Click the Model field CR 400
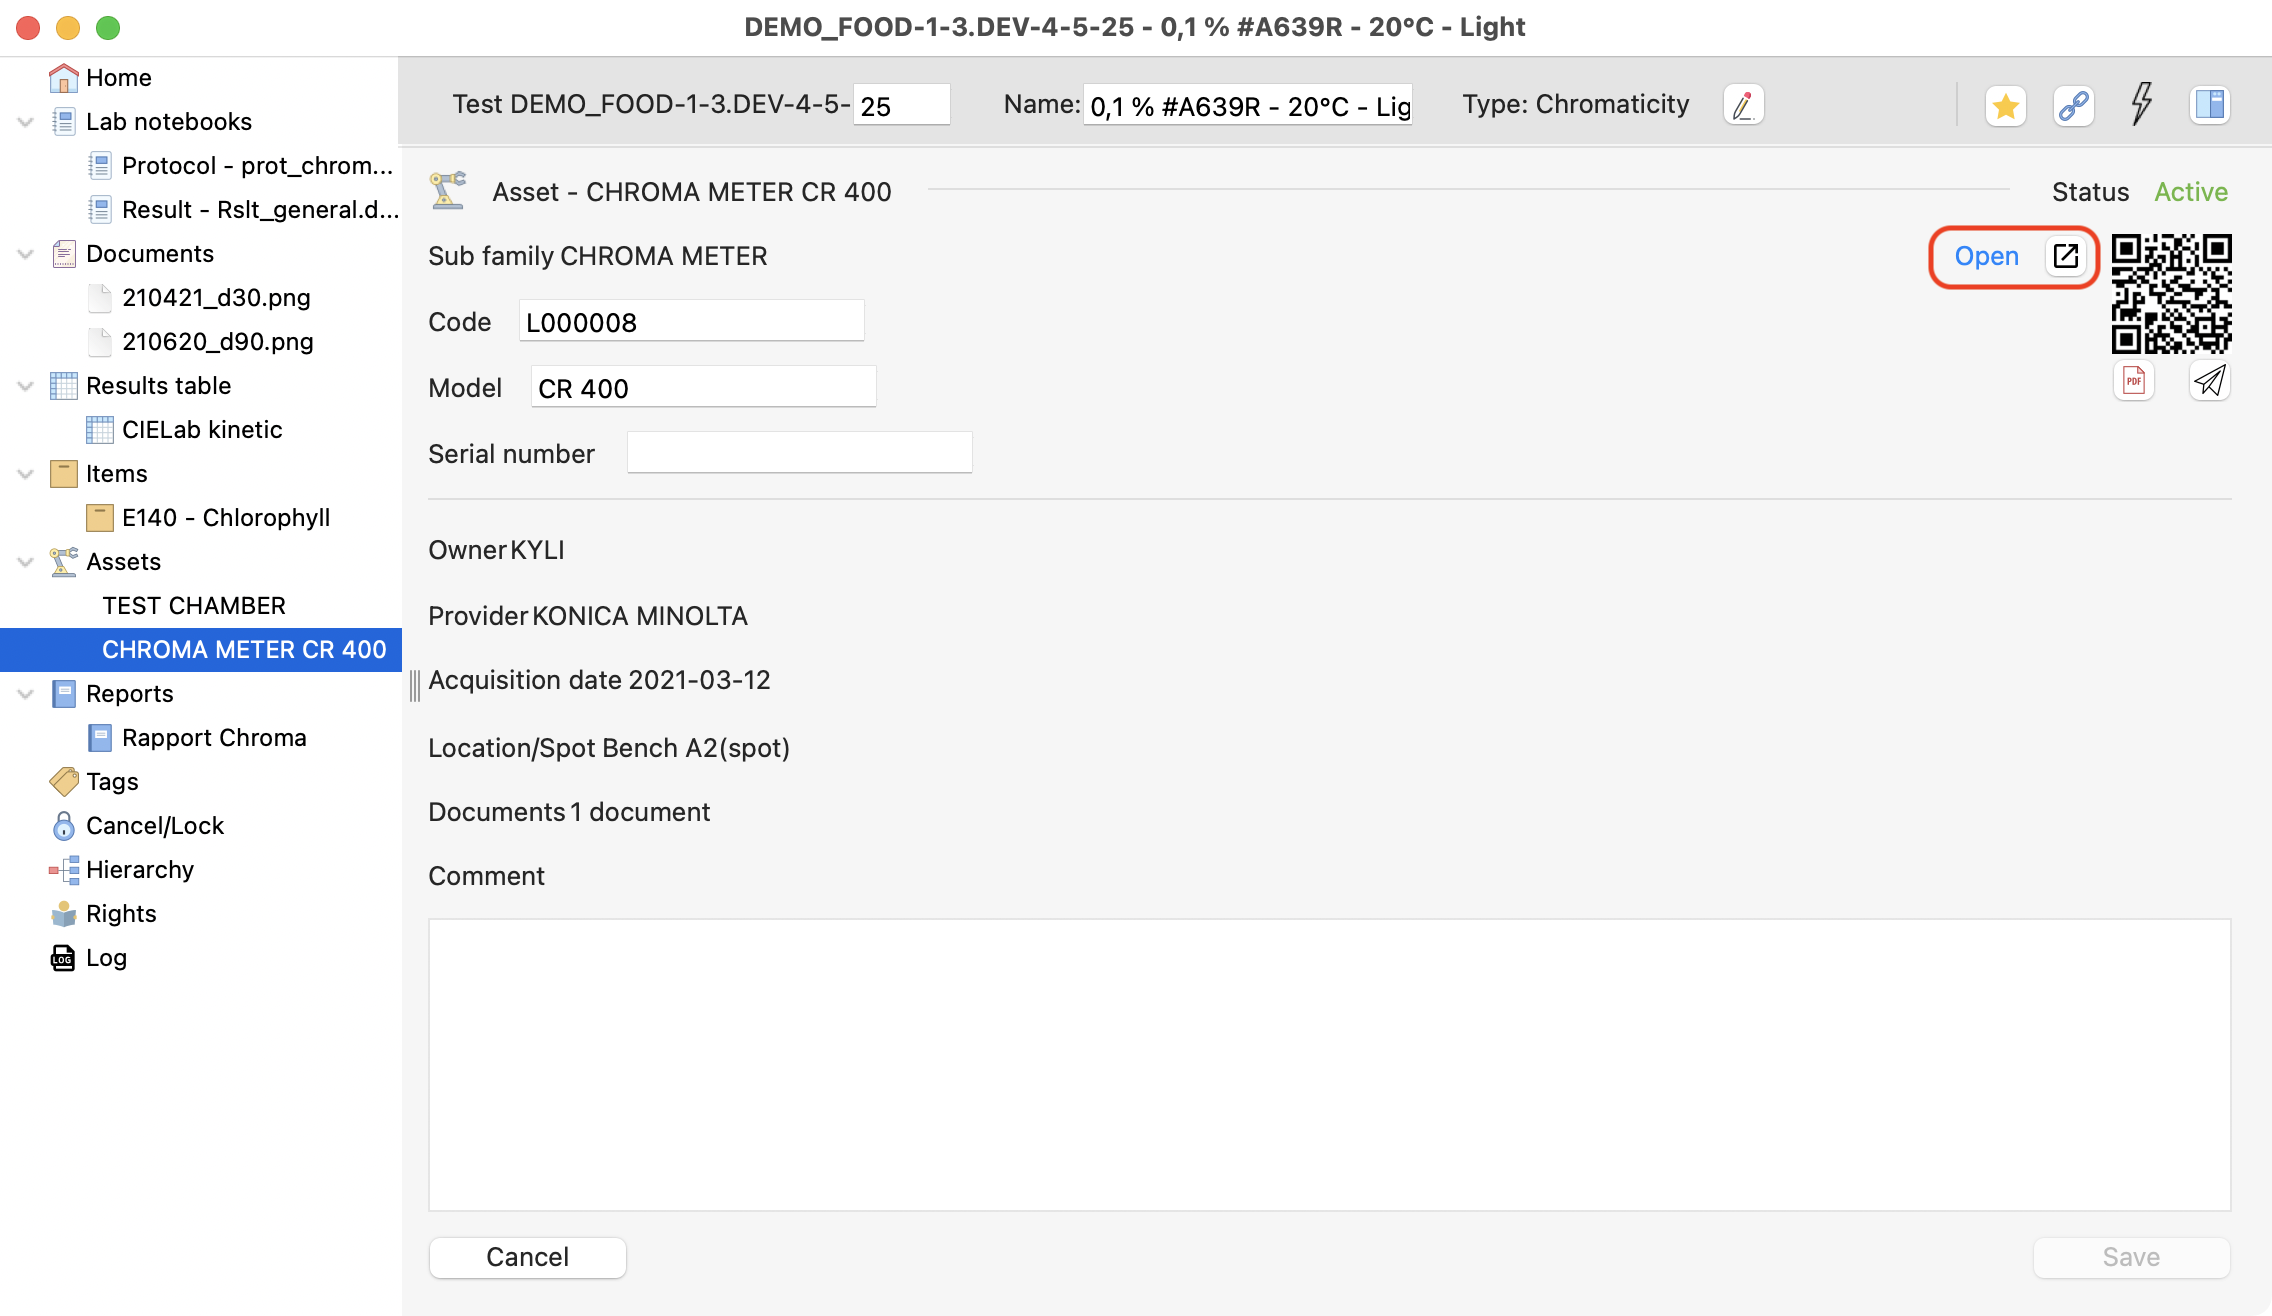The width and height of the screenshot is (2272, 1316). (703, 388)
